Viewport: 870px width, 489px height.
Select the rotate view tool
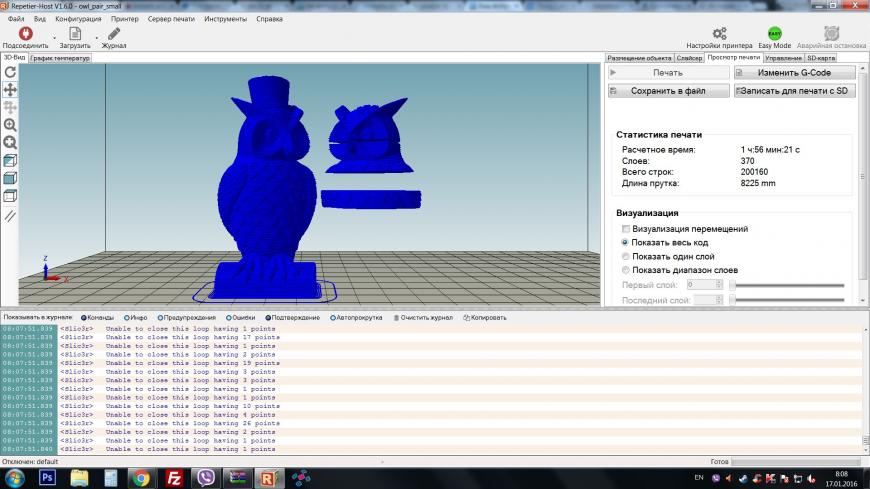pyautogui.click(x=10, y=72)
